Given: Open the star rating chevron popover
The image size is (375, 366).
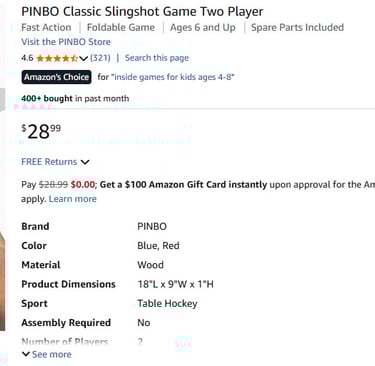Looking at the screenshot, I should 84,59.
